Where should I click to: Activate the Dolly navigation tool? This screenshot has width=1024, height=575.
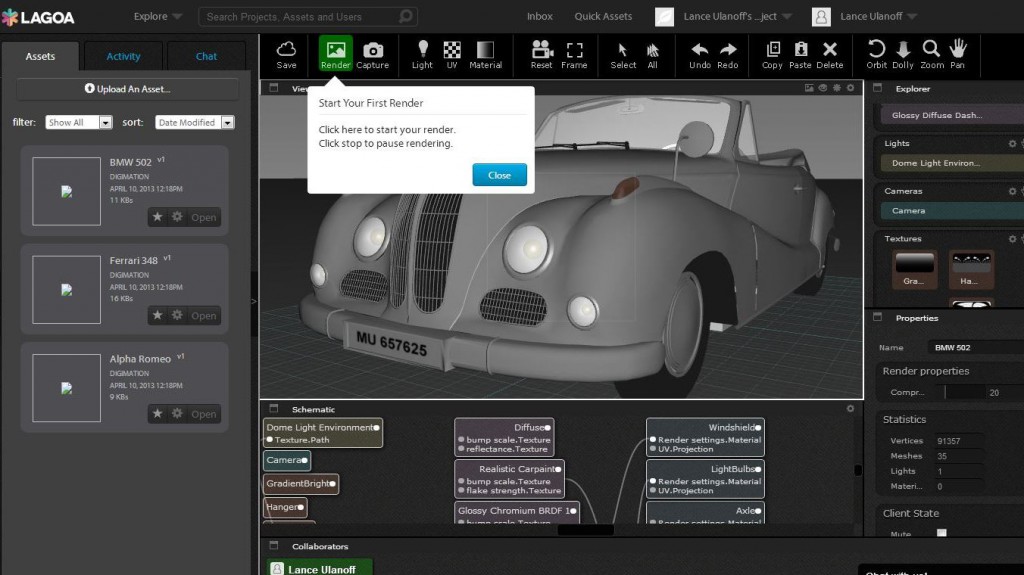click(903, 54)
